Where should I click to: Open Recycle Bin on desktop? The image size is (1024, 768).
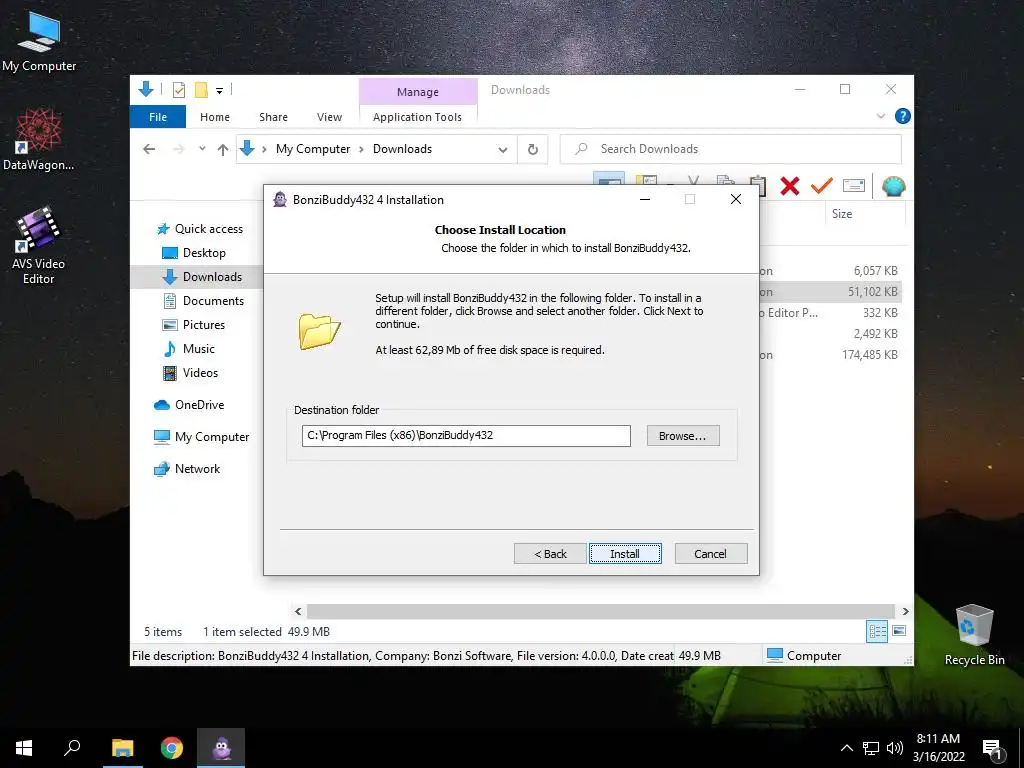[974, 635]
